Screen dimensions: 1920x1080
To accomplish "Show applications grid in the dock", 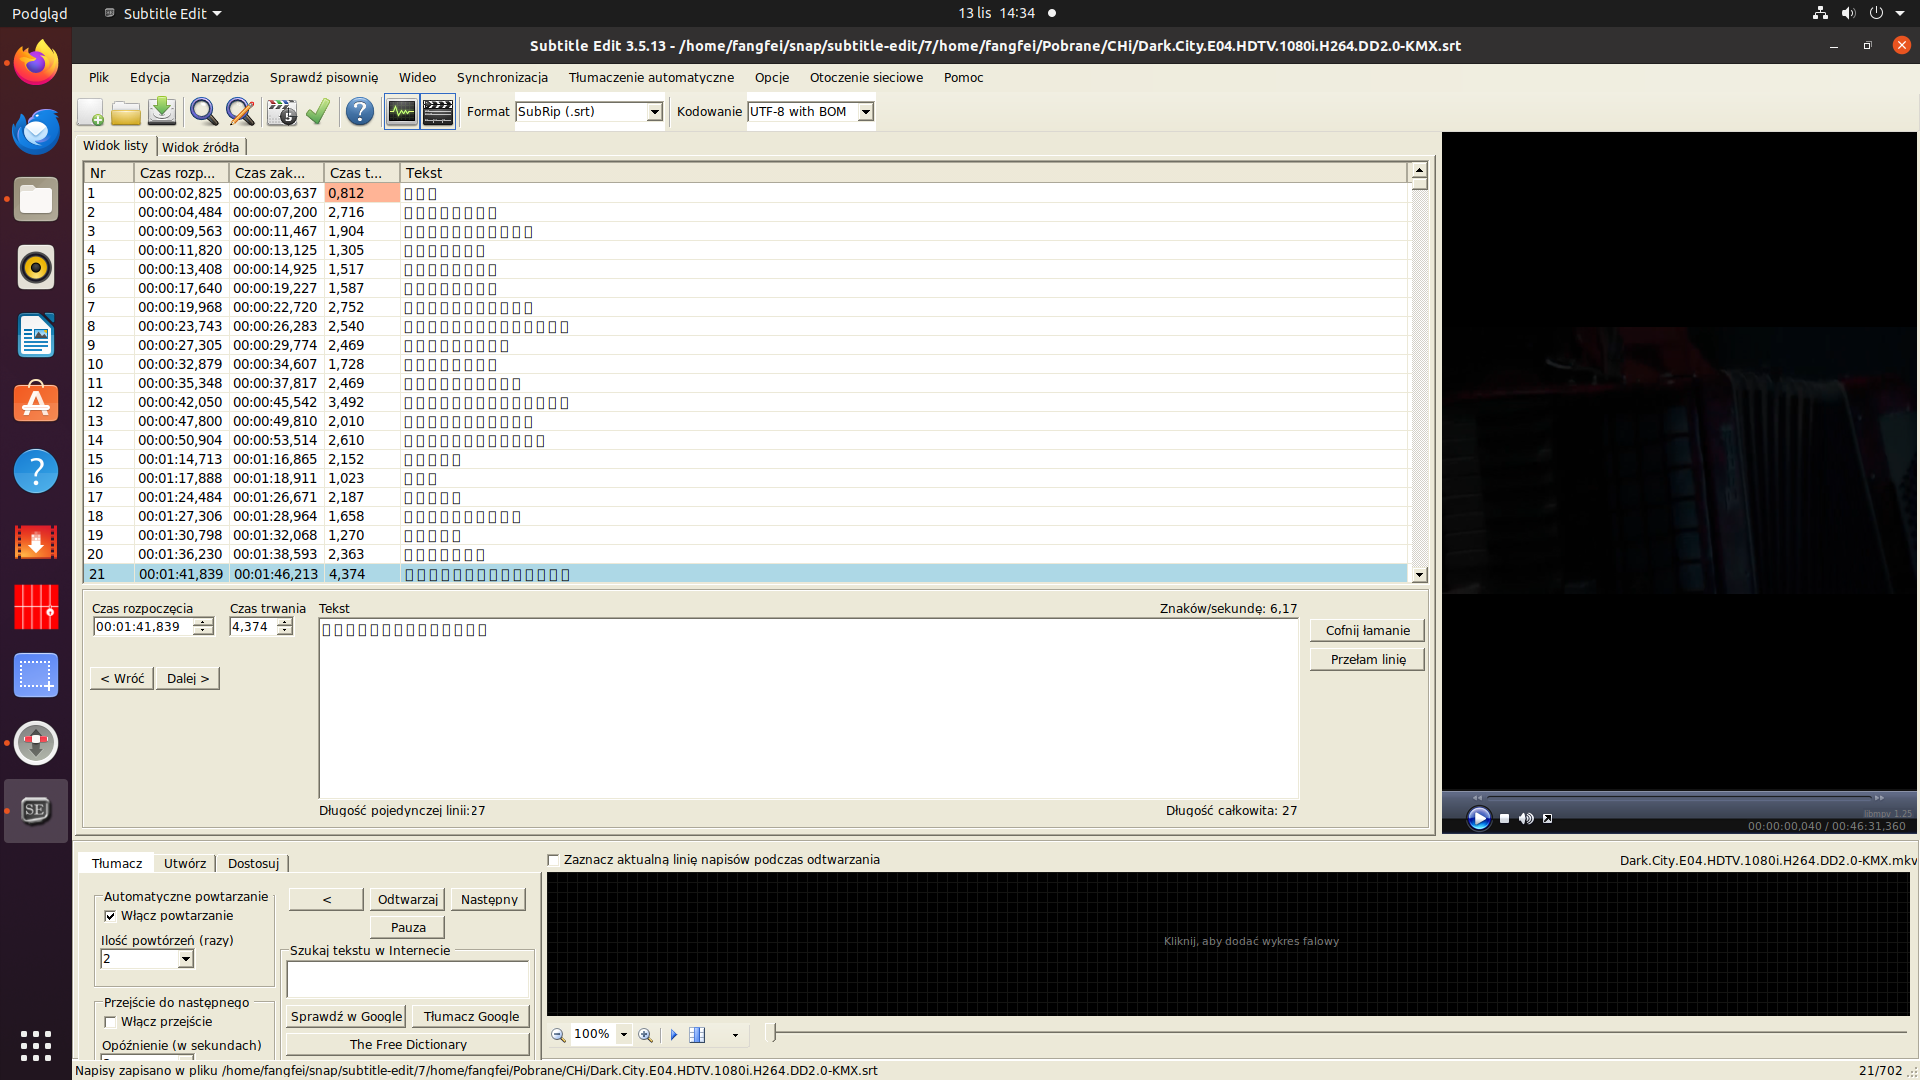I will 36,1046.
